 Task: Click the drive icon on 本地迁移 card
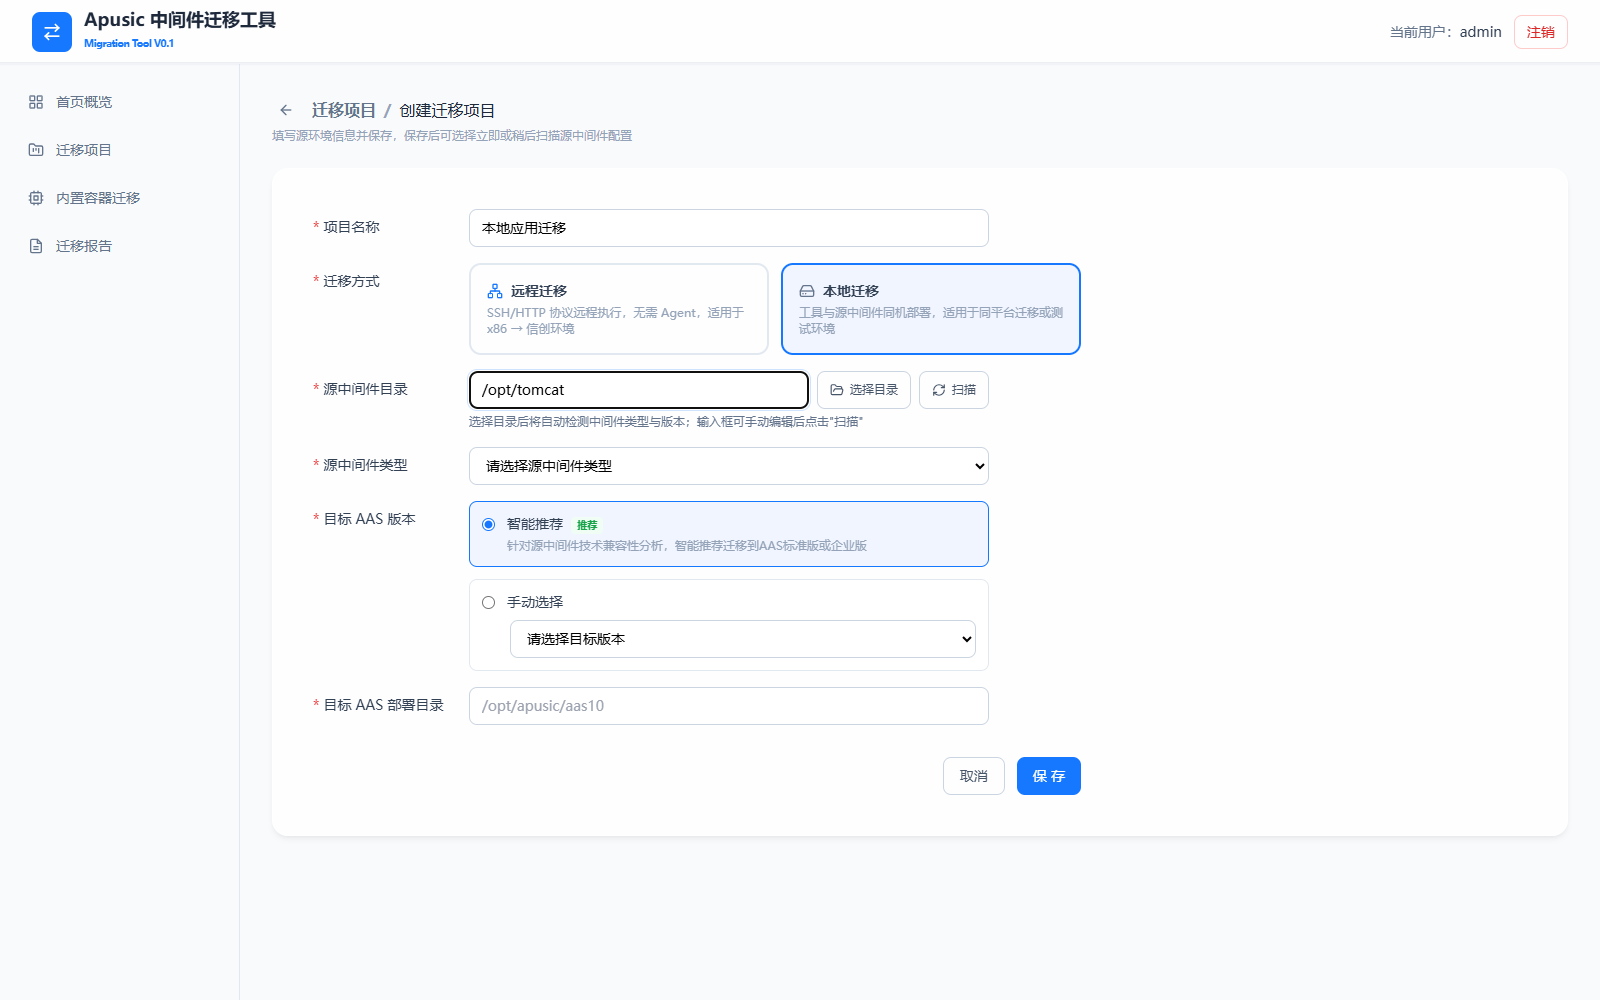pyautogui.click(x=807, y=291)
